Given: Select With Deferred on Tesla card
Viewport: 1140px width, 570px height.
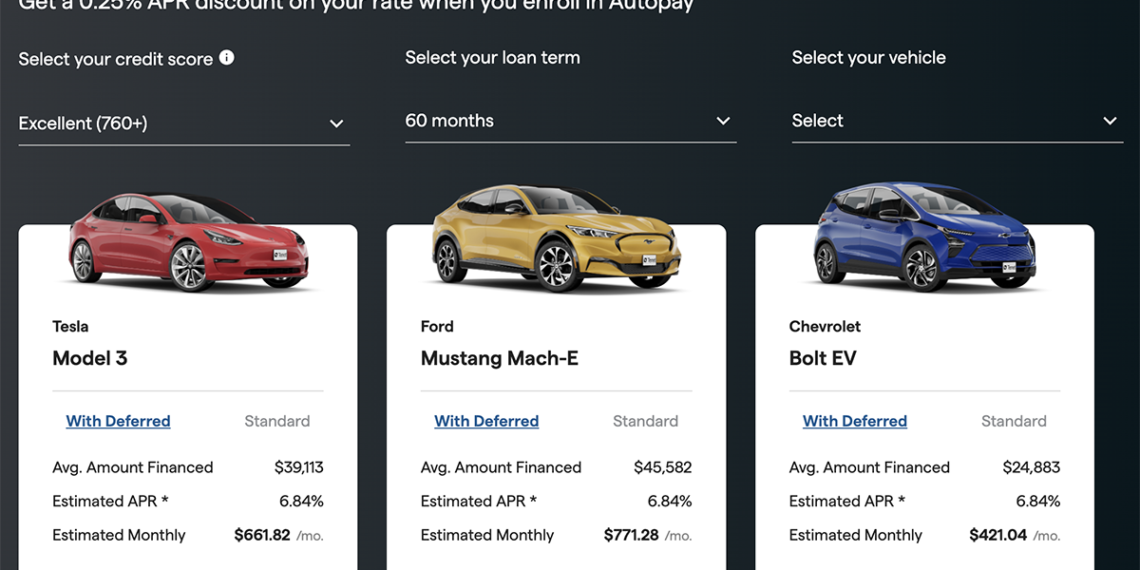Looking at the screenshot, I should (x=118, y=421).
